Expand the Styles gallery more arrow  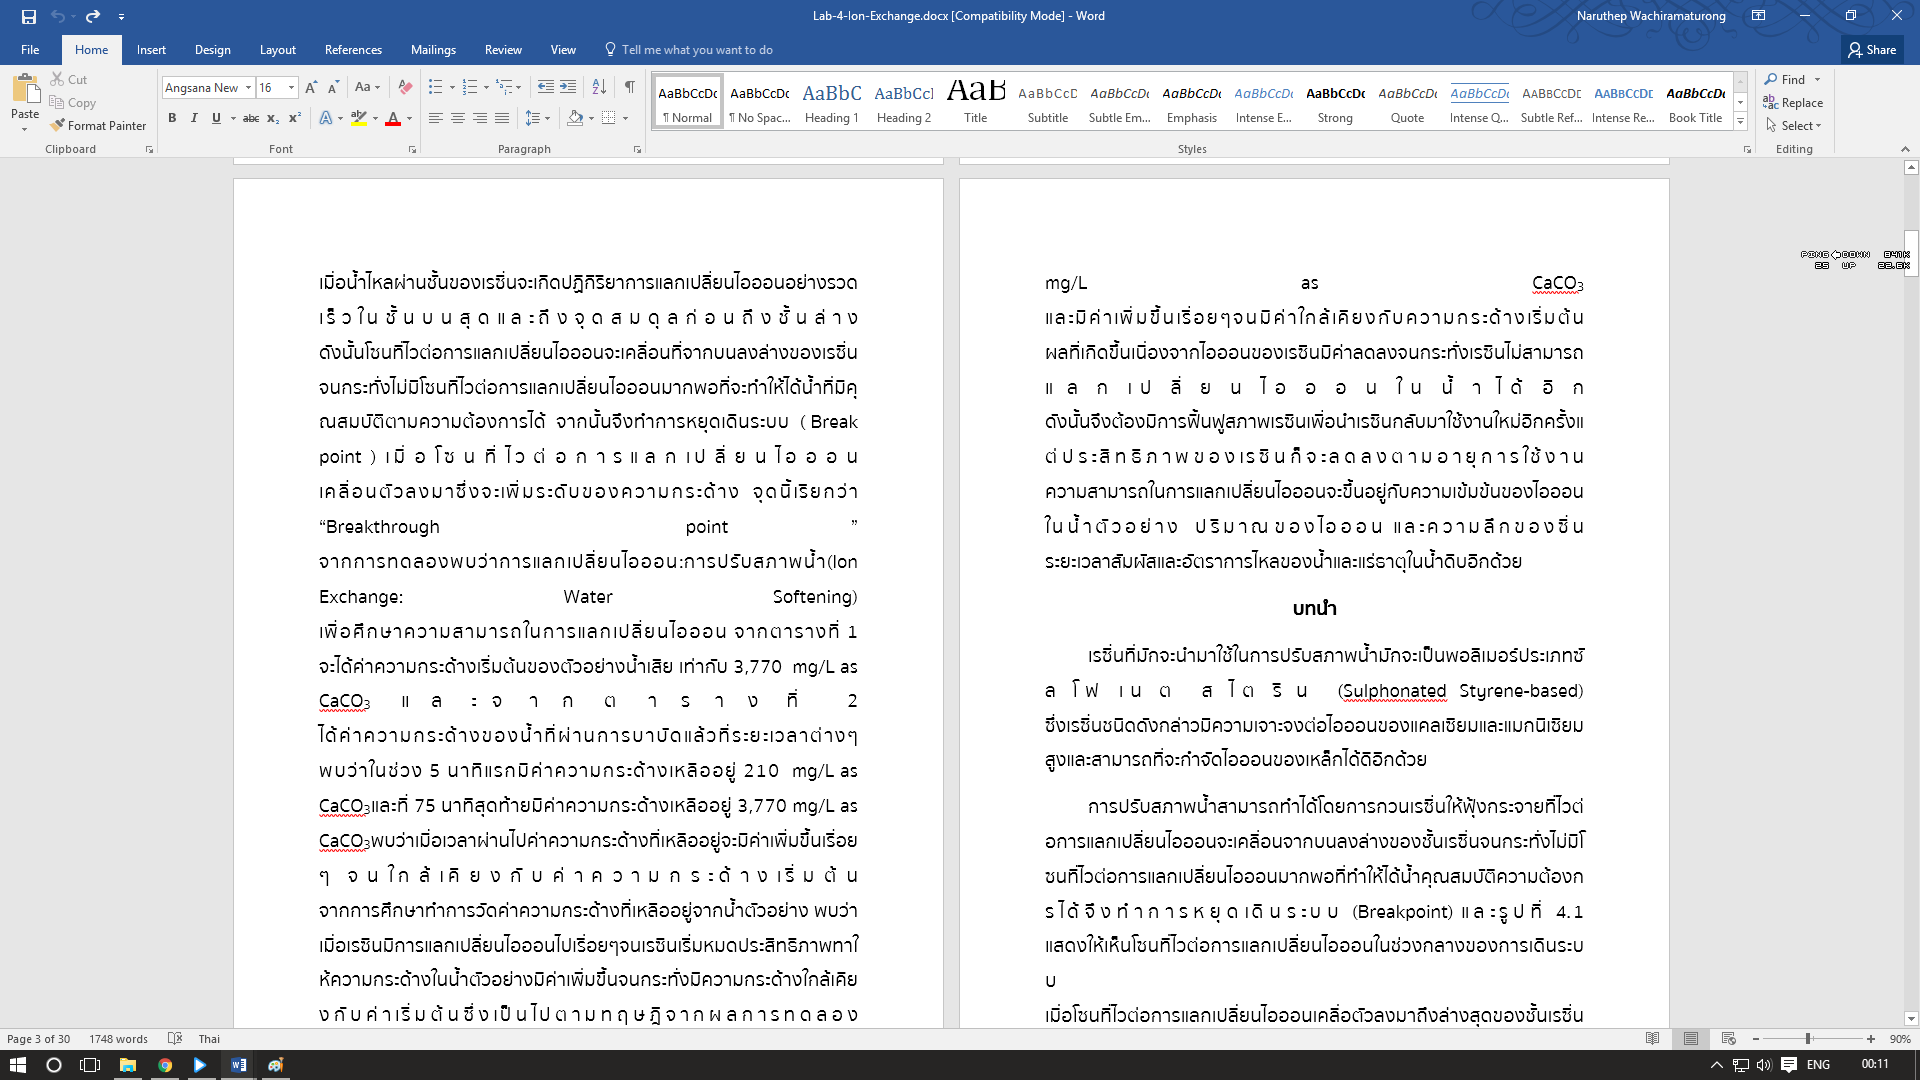(1740, 122)
